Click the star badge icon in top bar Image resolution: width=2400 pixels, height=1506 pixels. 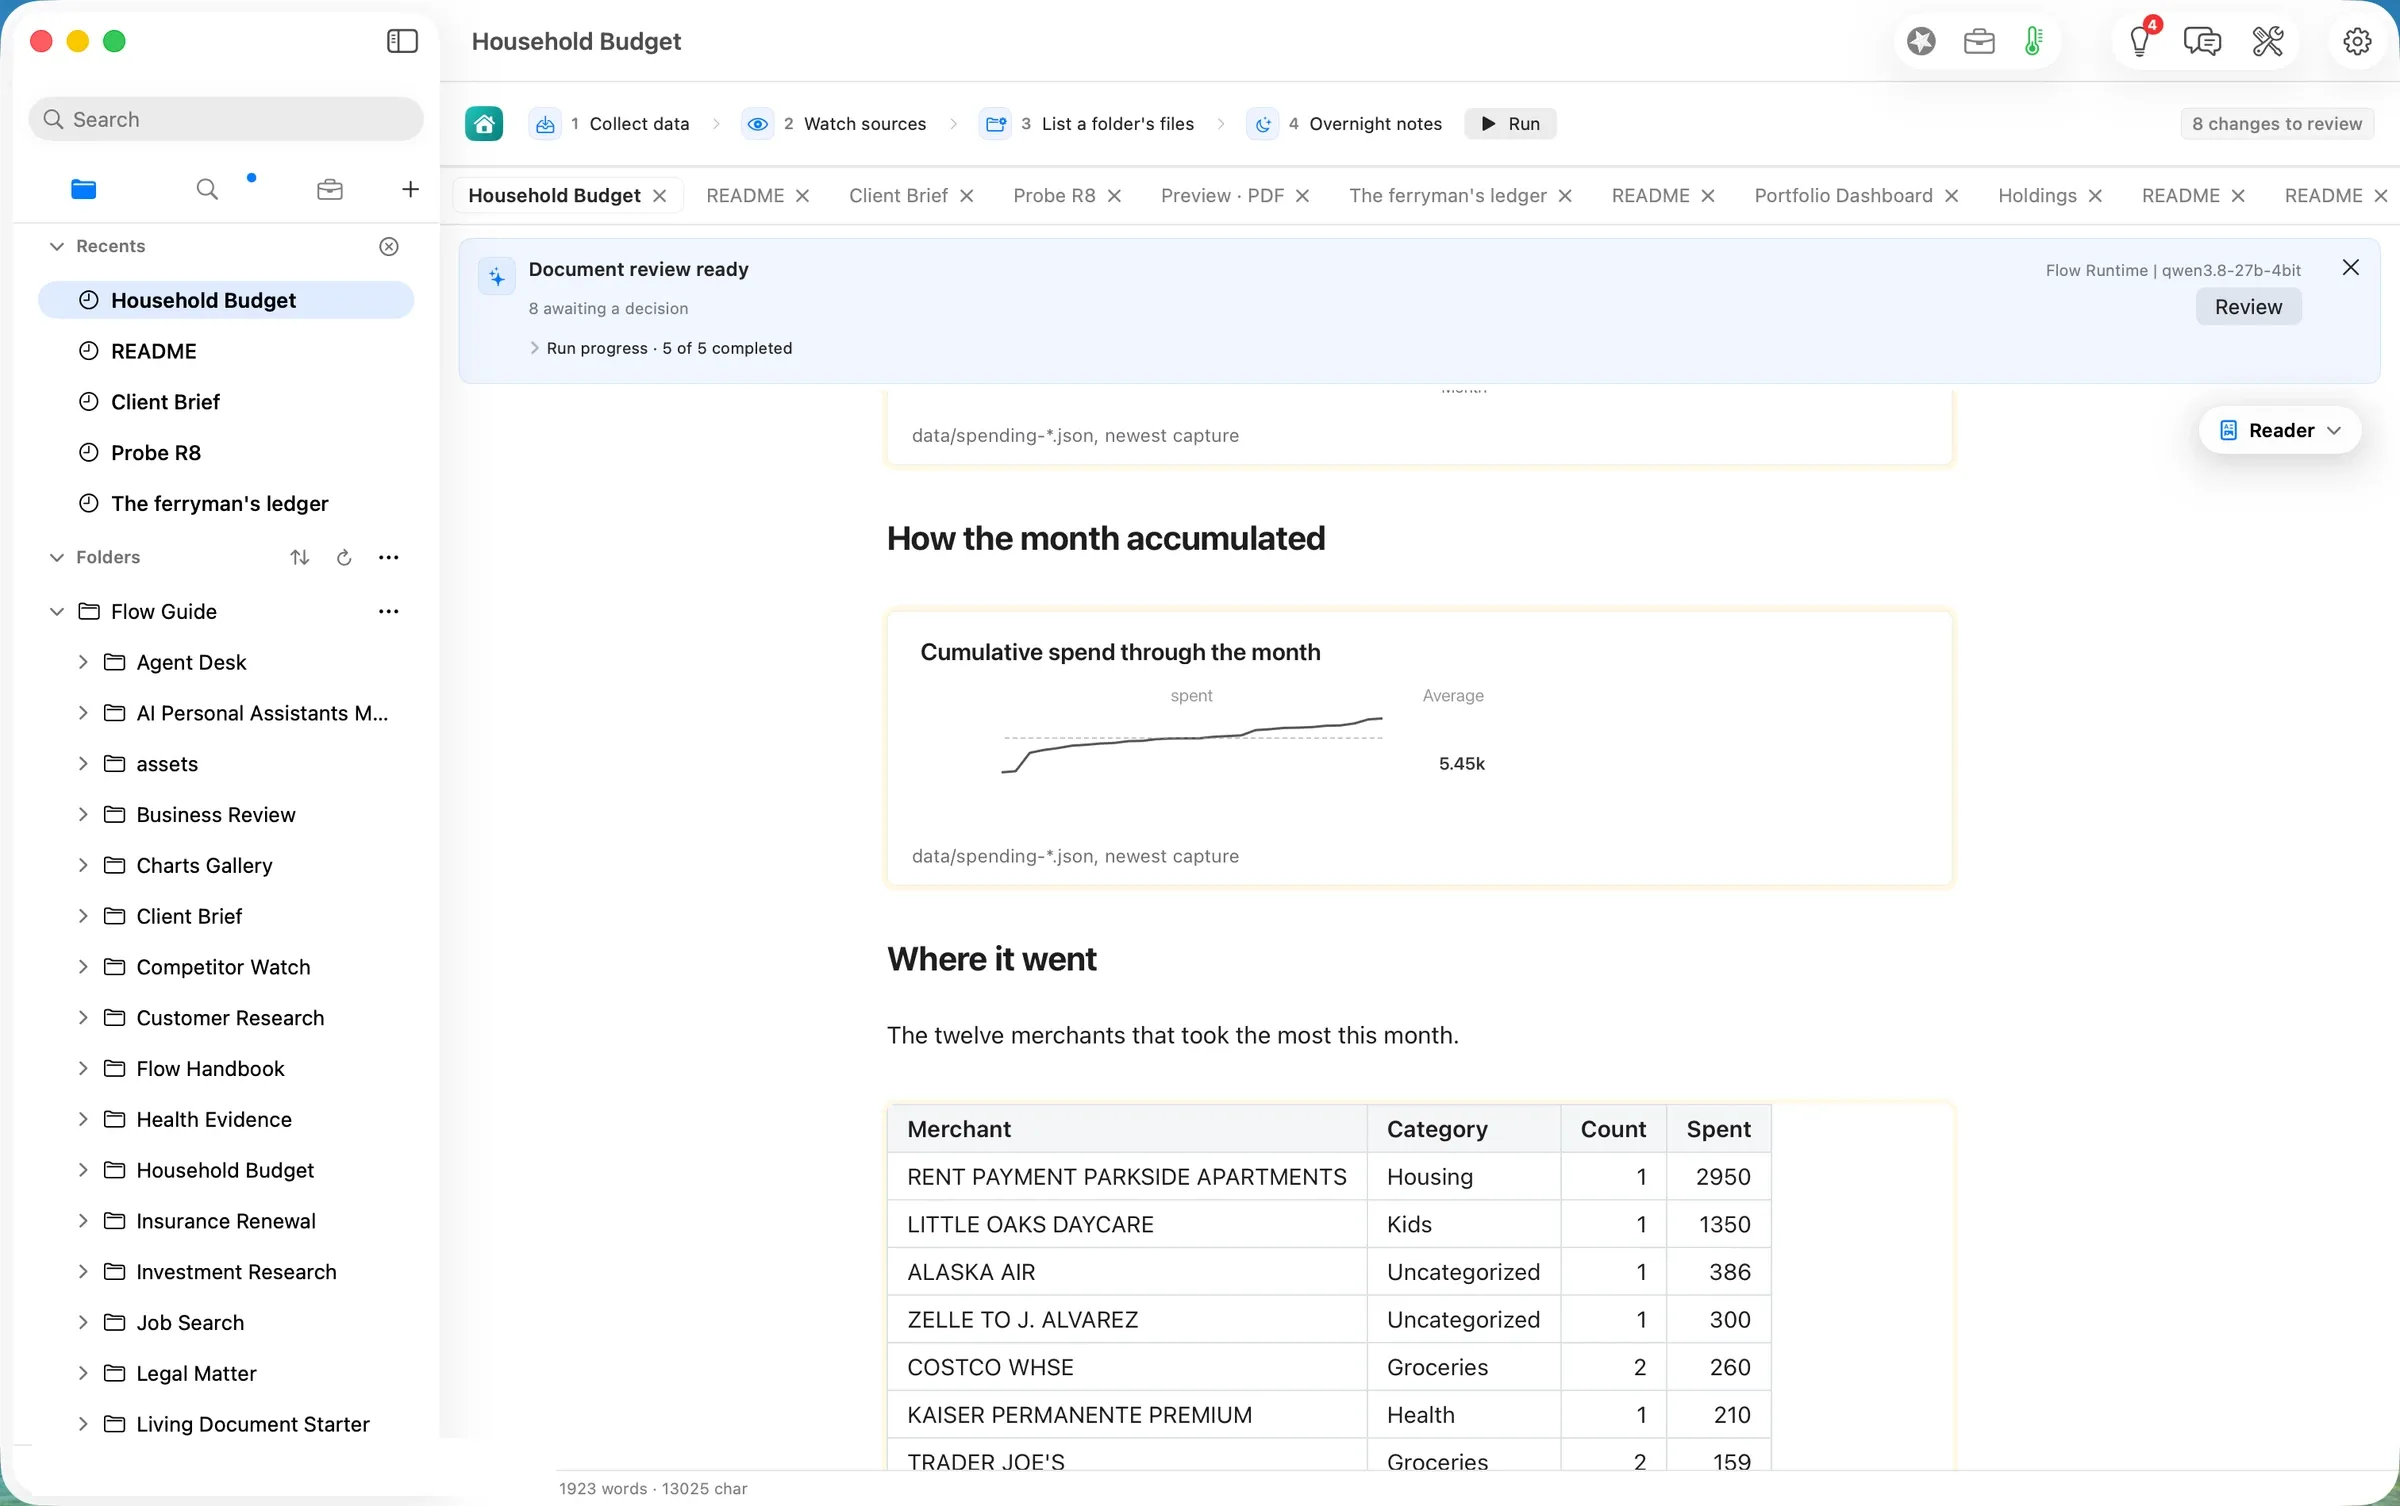click(1921, 41)
